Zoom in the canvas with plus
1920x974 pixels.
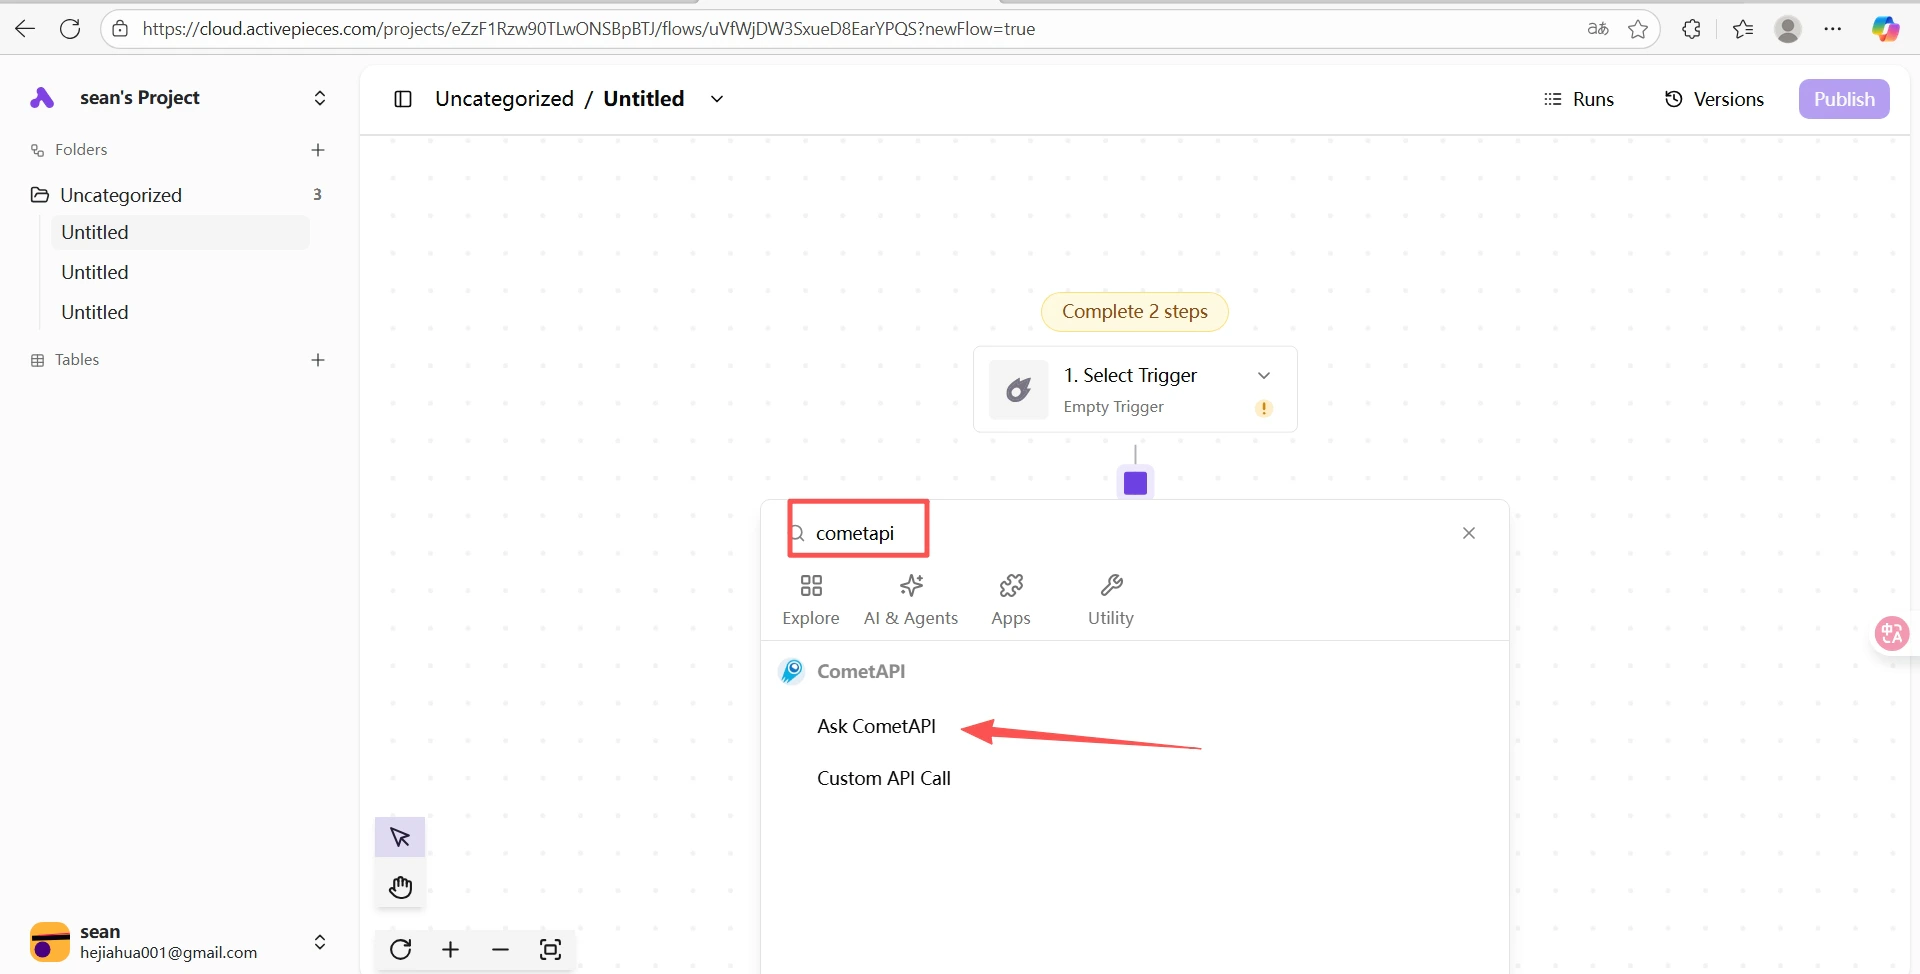point(451,949)
